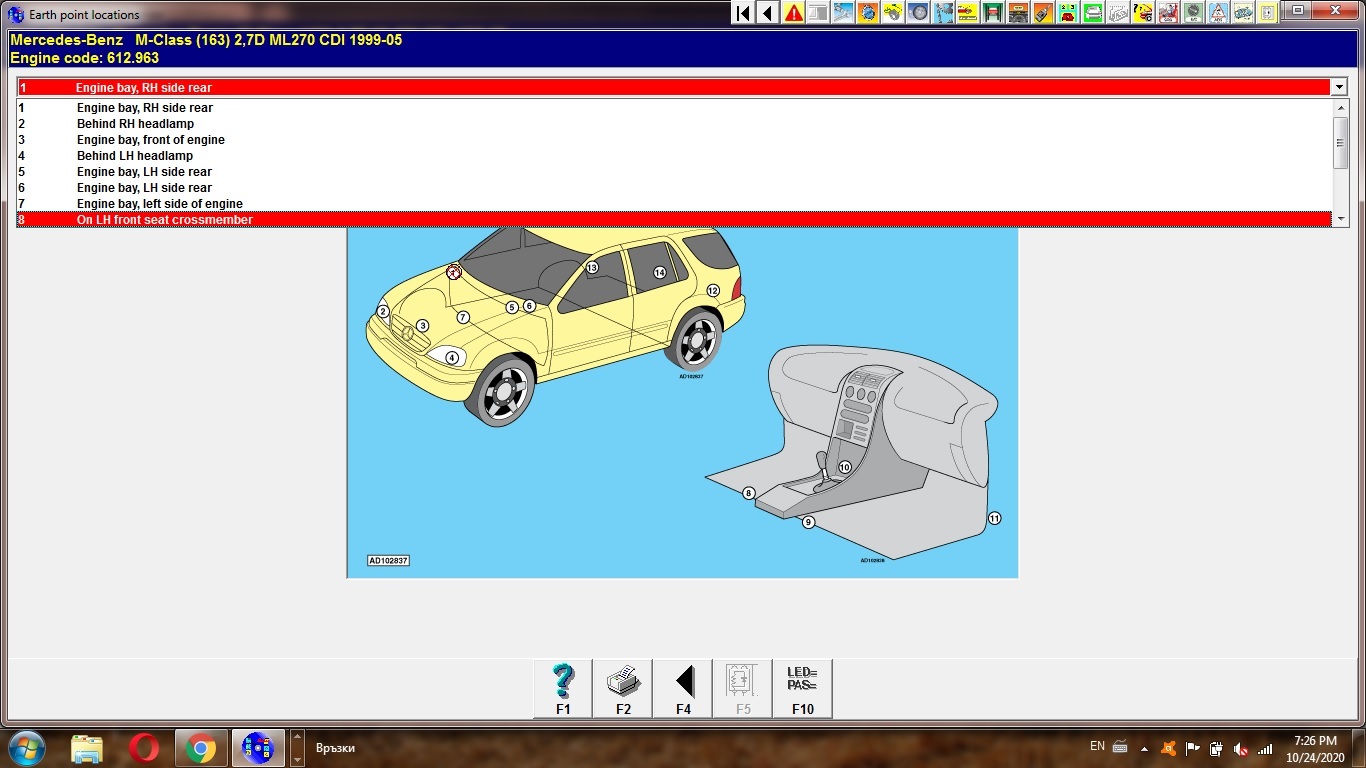The image size is (1366, 768).
Task: Open the orange diagnostic tester toolbar icon
Action: click(x=1043, y=13)
